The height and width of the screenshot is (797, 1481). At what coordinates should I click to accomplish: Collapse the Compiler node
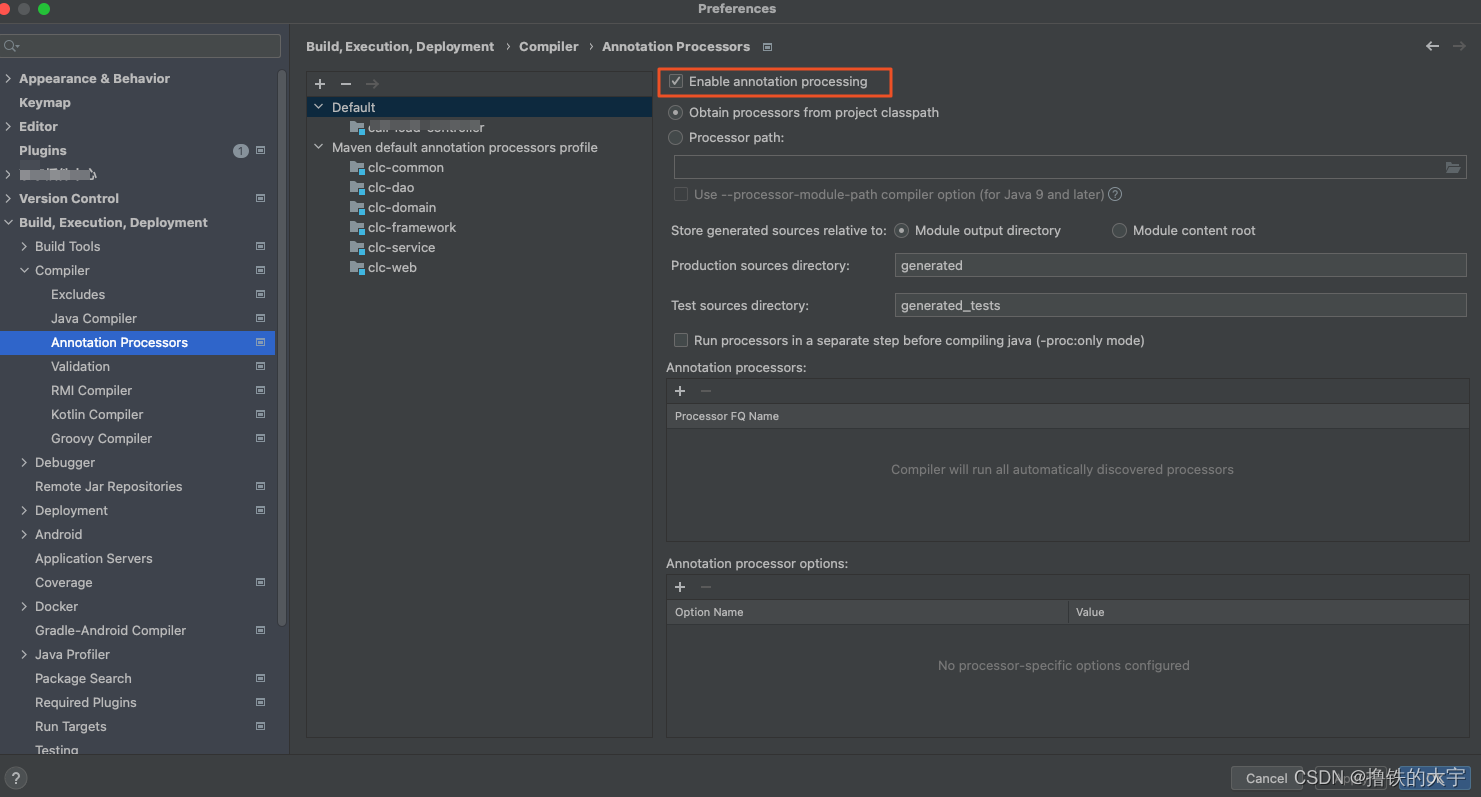(25, 271)
